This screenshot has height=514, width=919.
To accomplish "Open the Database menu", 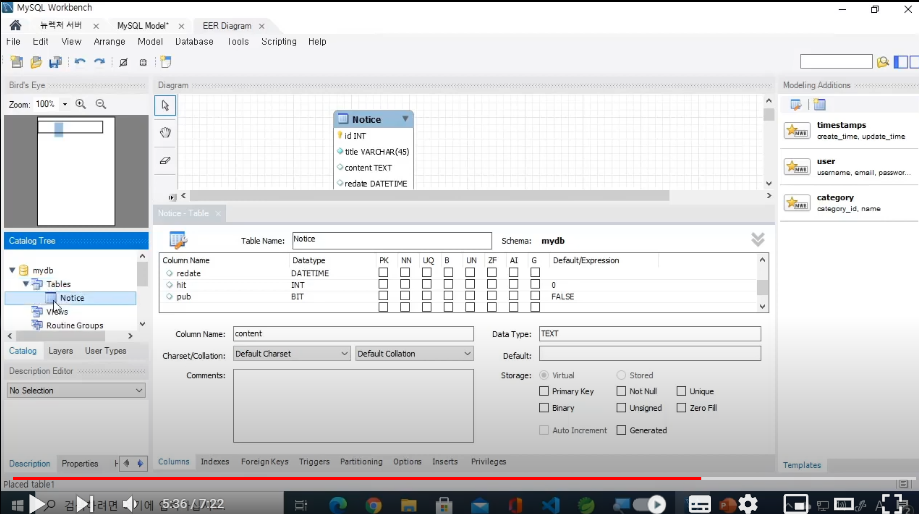I will coord(194,42).
